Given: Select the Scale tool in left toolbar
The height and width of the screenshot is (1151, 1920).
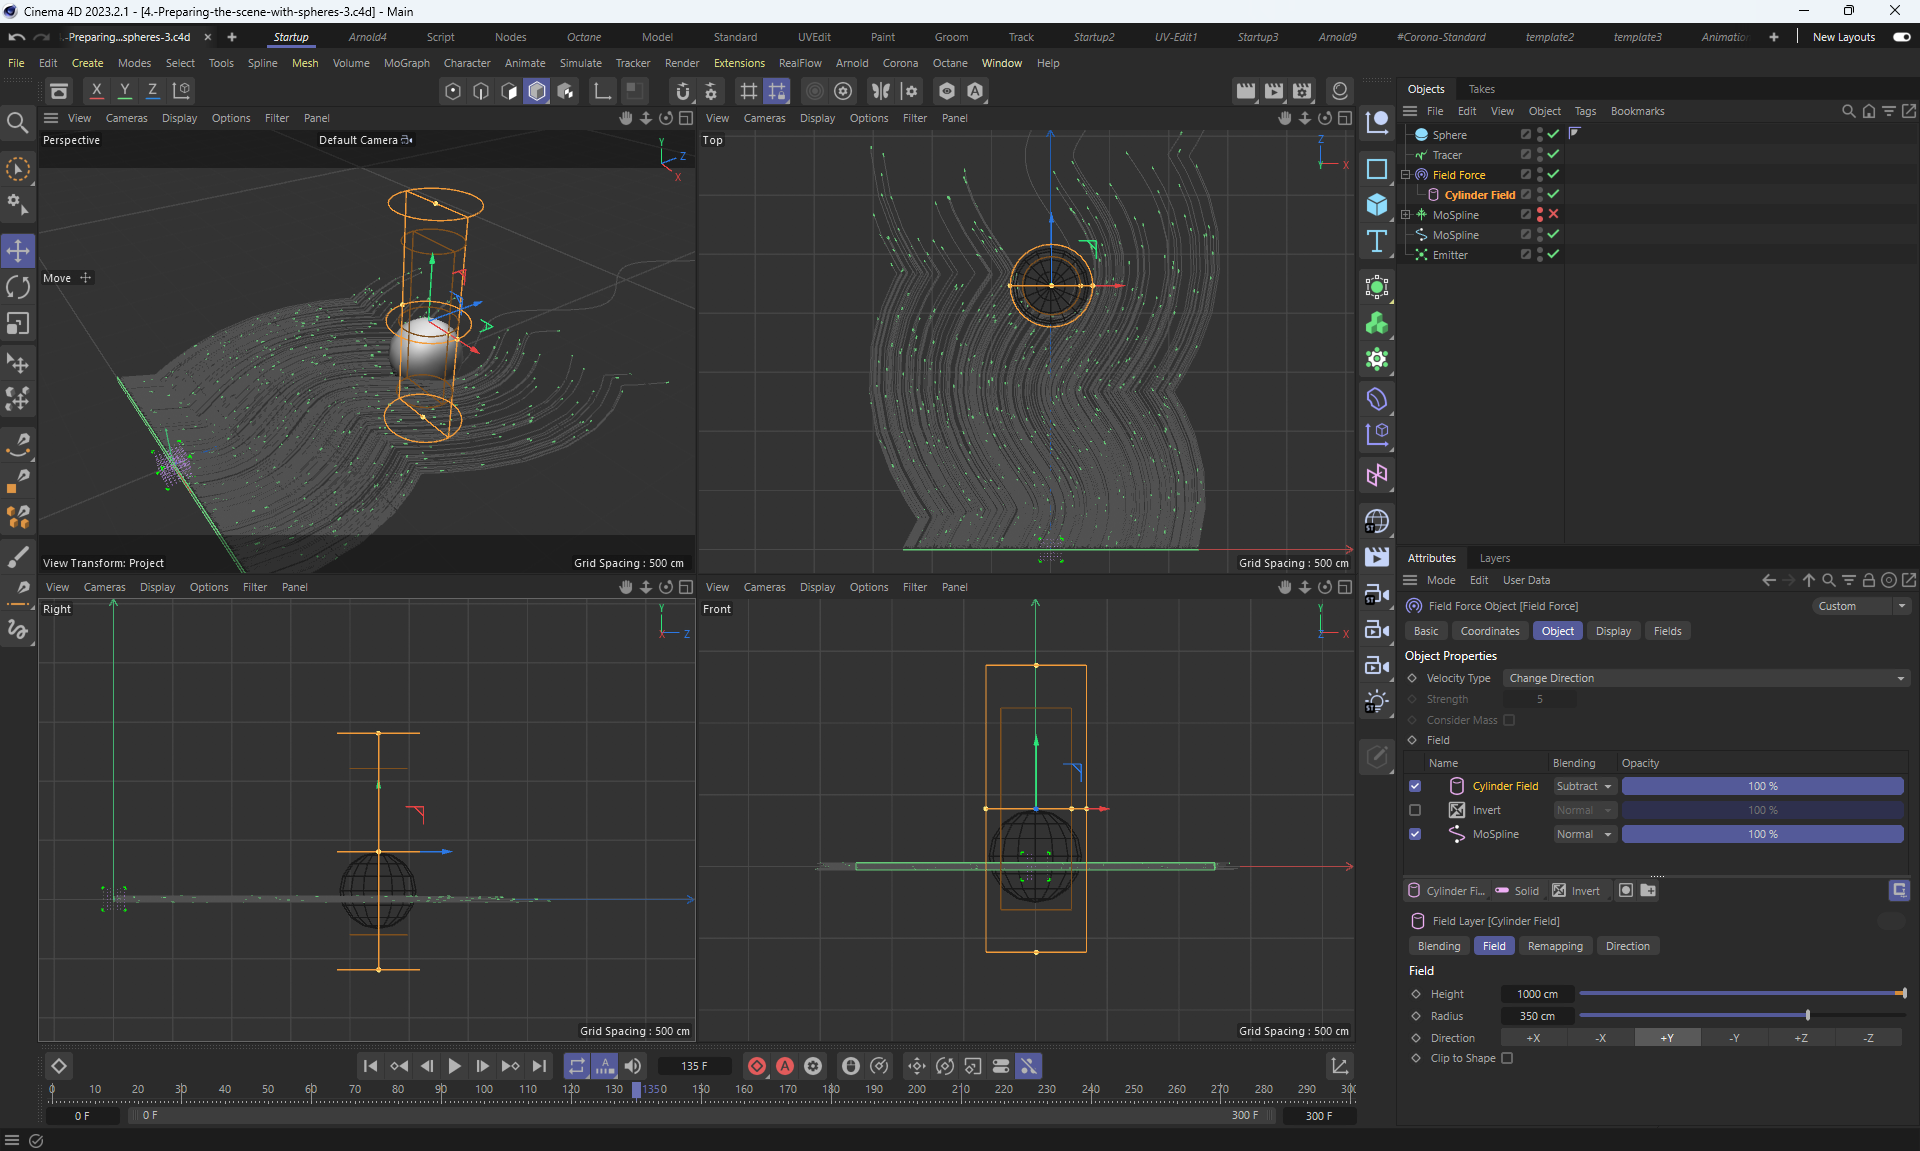Looking at the screenshot, I should pyautogui.click(x=18, y=324).
